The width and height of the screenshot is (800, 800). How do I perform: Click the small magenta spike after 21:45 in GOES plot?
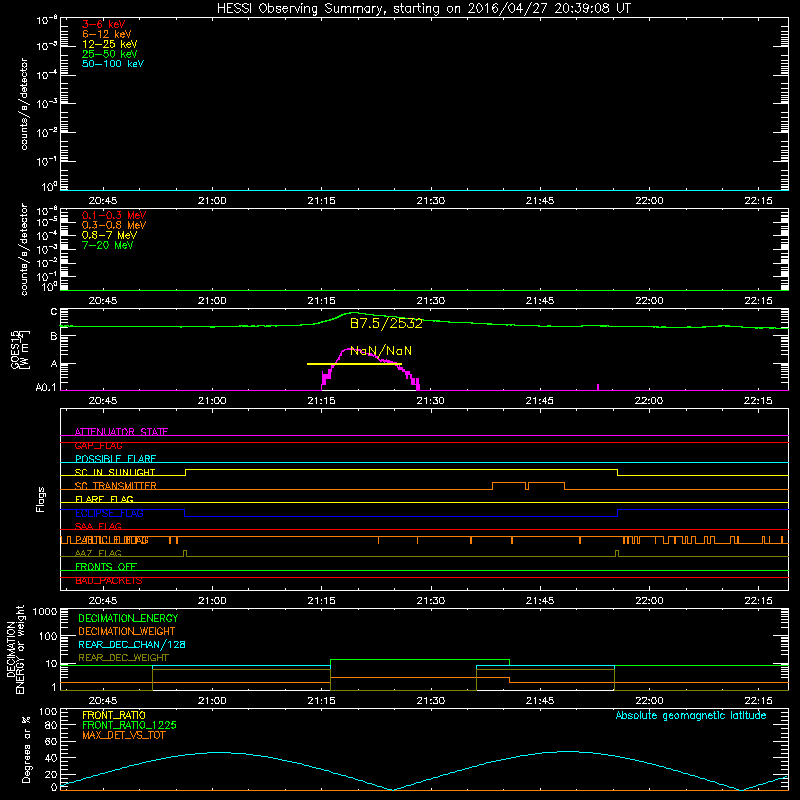click(597, 387)
